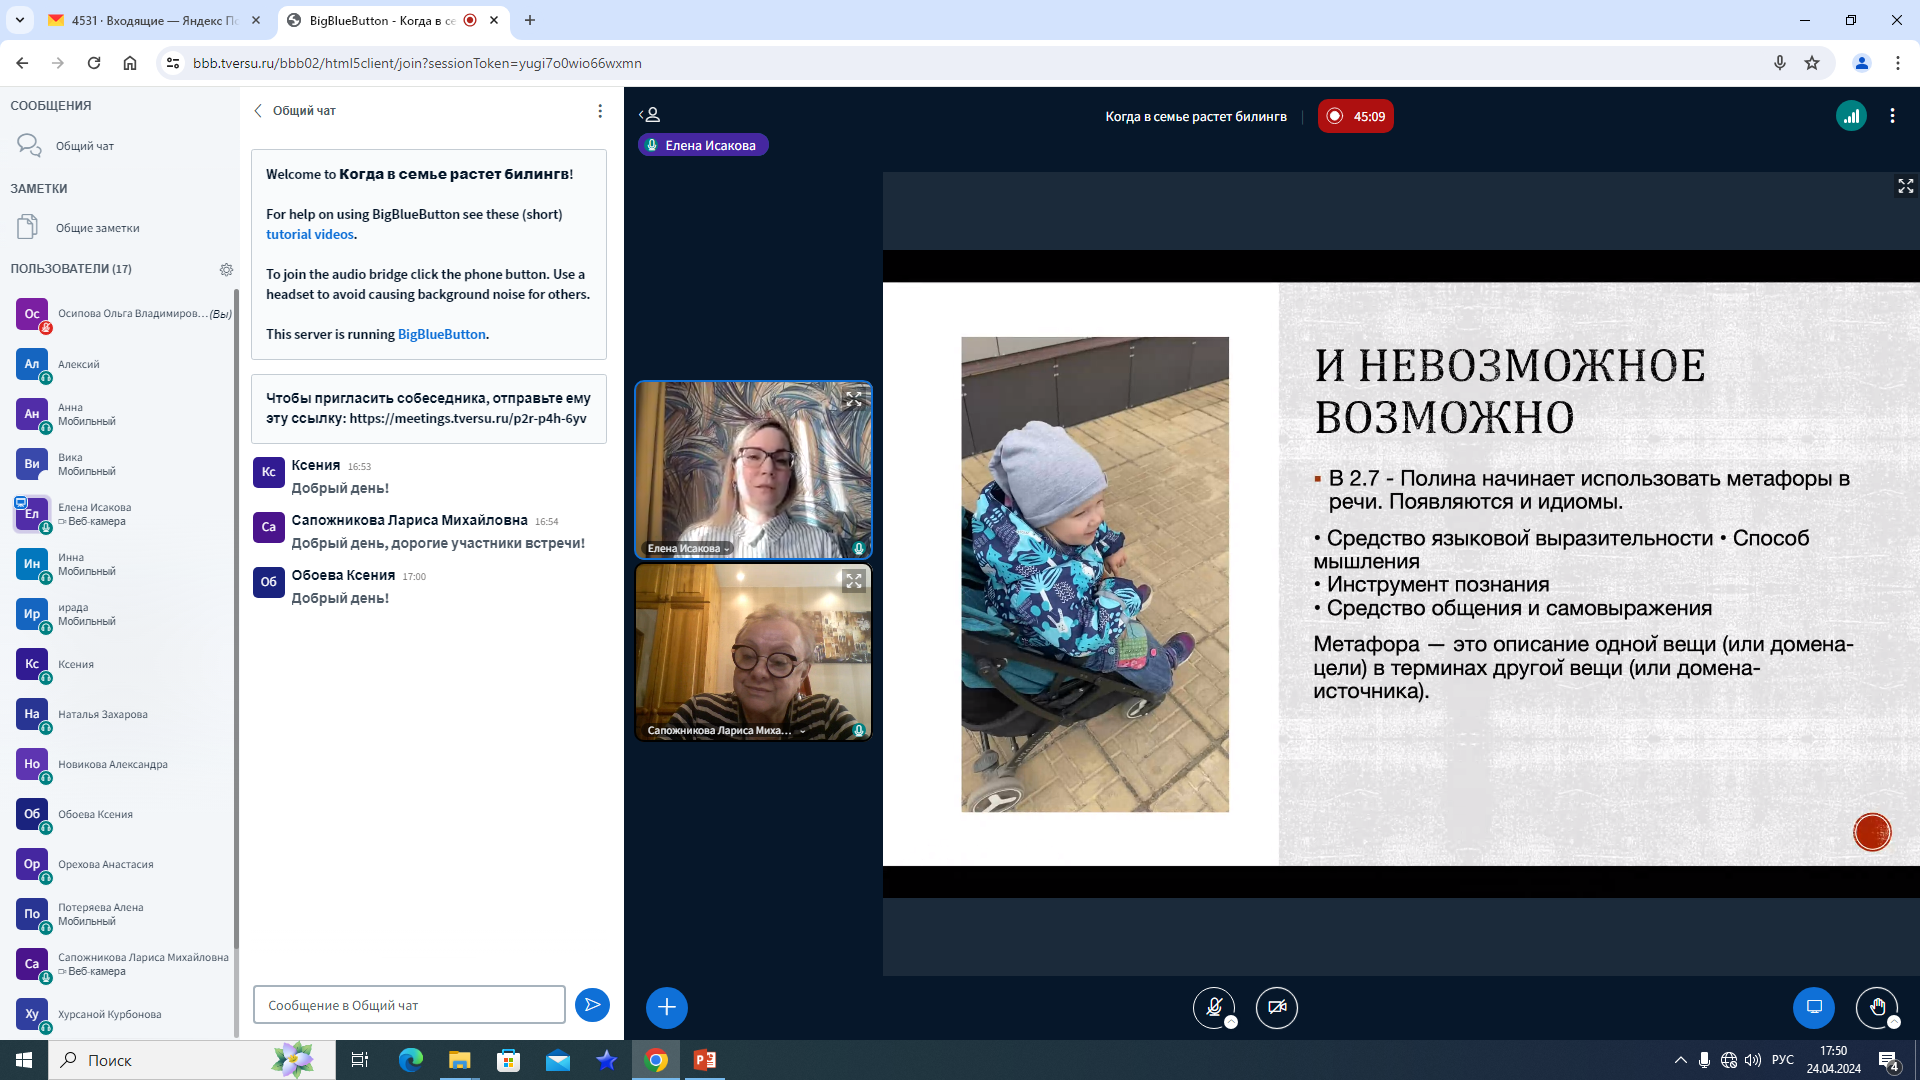Click the raise hand button
Viewport: 1920px width, 1080px height.
(1876, 1007)
